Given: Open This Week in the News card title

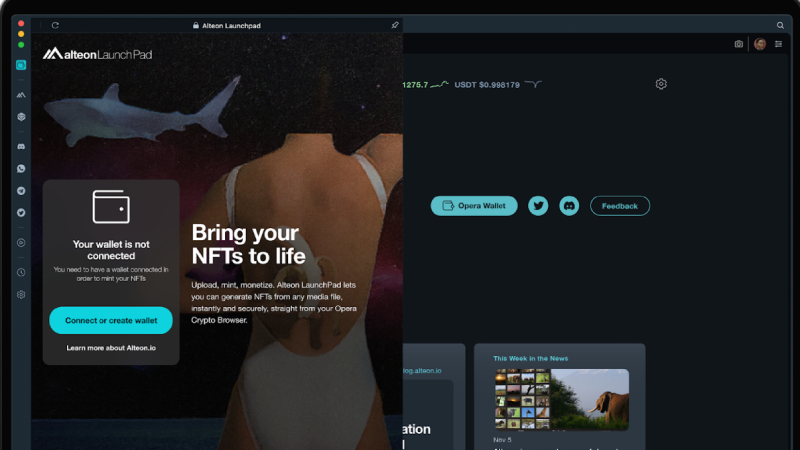Looking at the screenshot, I should click(530, 358).
